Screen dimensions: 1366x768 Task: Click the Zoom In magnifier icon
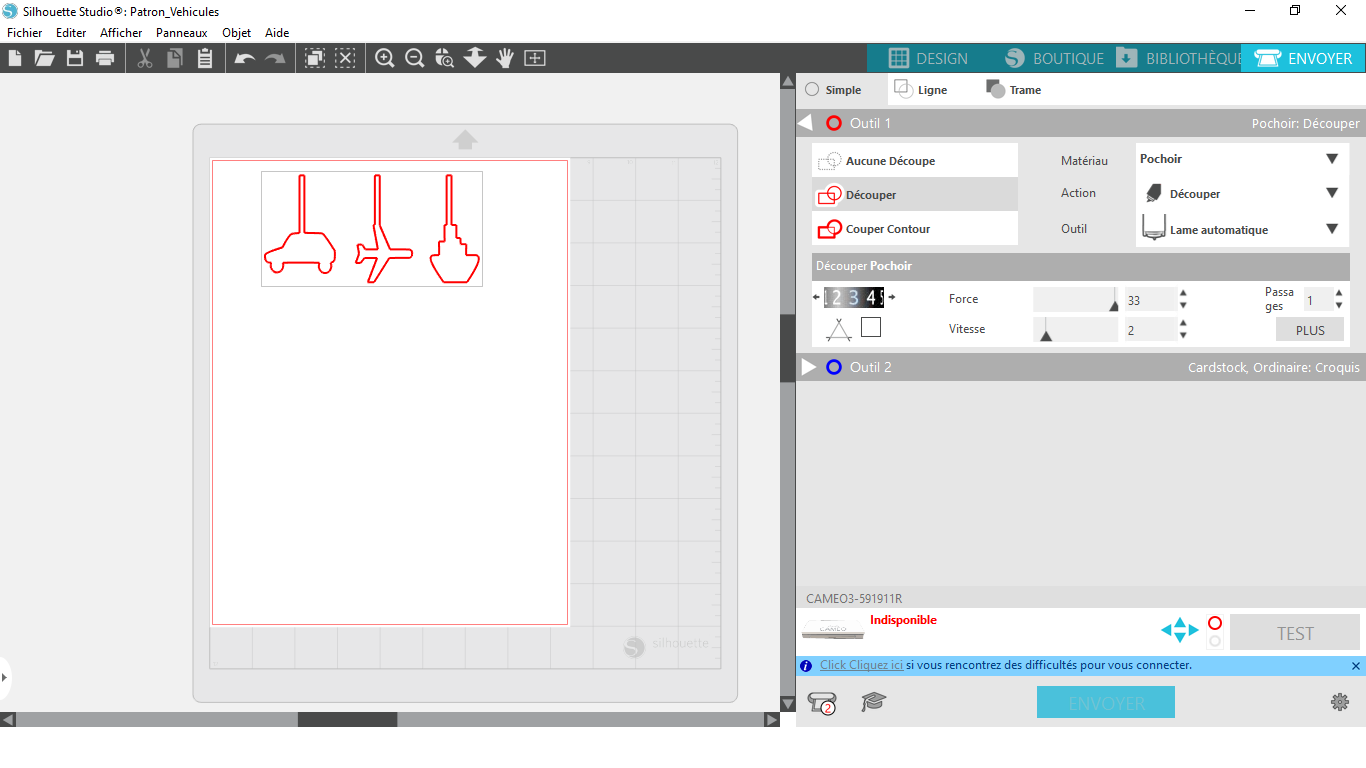pyautogui.click(x=384, y=58)
